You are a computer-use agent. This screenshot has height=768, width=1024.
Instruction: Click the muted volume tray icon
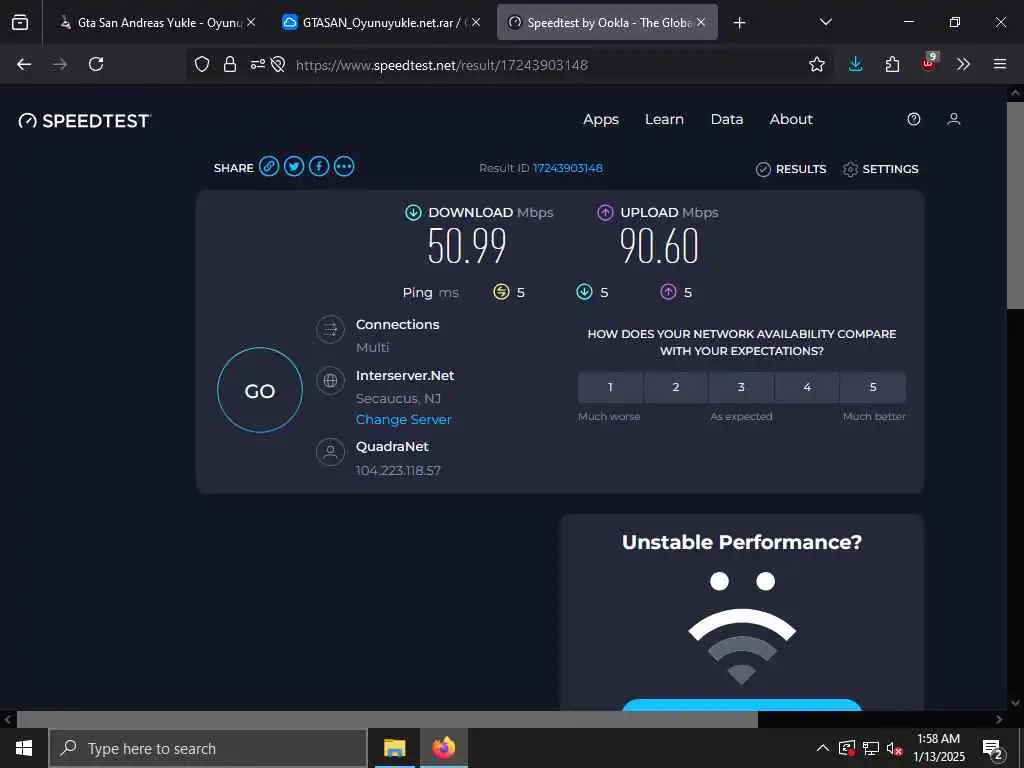pyautogui.click(x=893, y=748)
